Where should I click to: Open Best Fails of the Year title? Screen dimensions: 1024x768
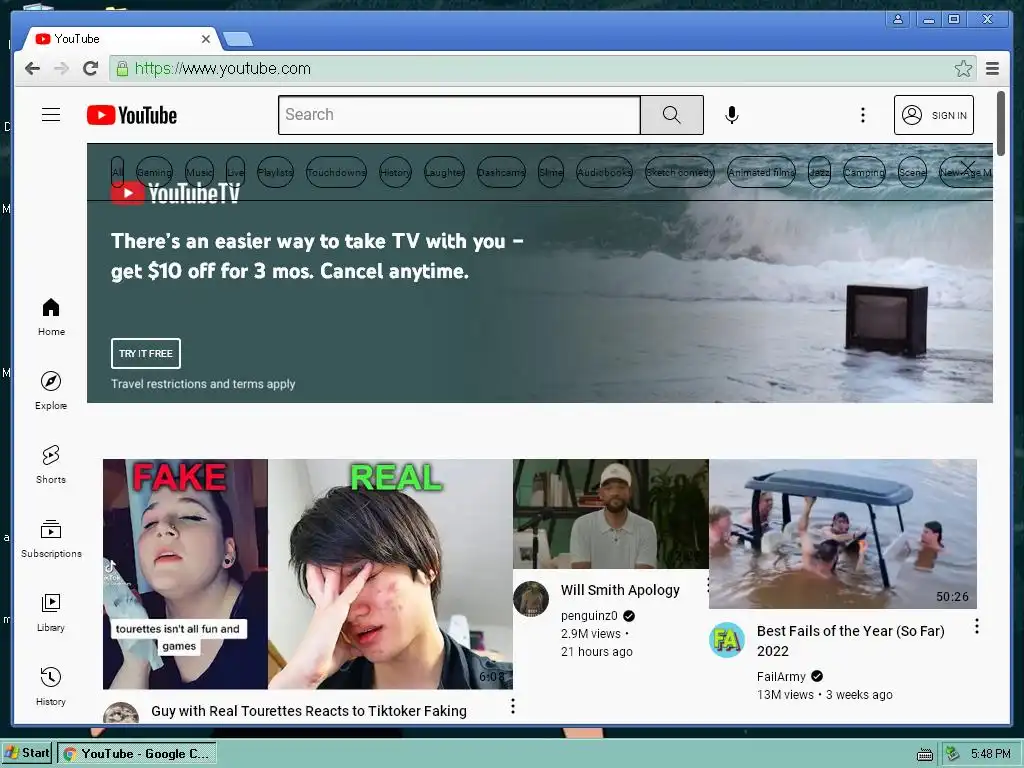pos(851,641)
